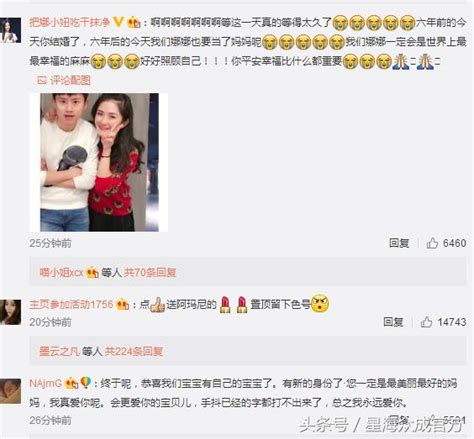This screenshot has width=474, height=439.
Task: Click member badge beside 主页参加活动1756
Action: pos(122,305)
